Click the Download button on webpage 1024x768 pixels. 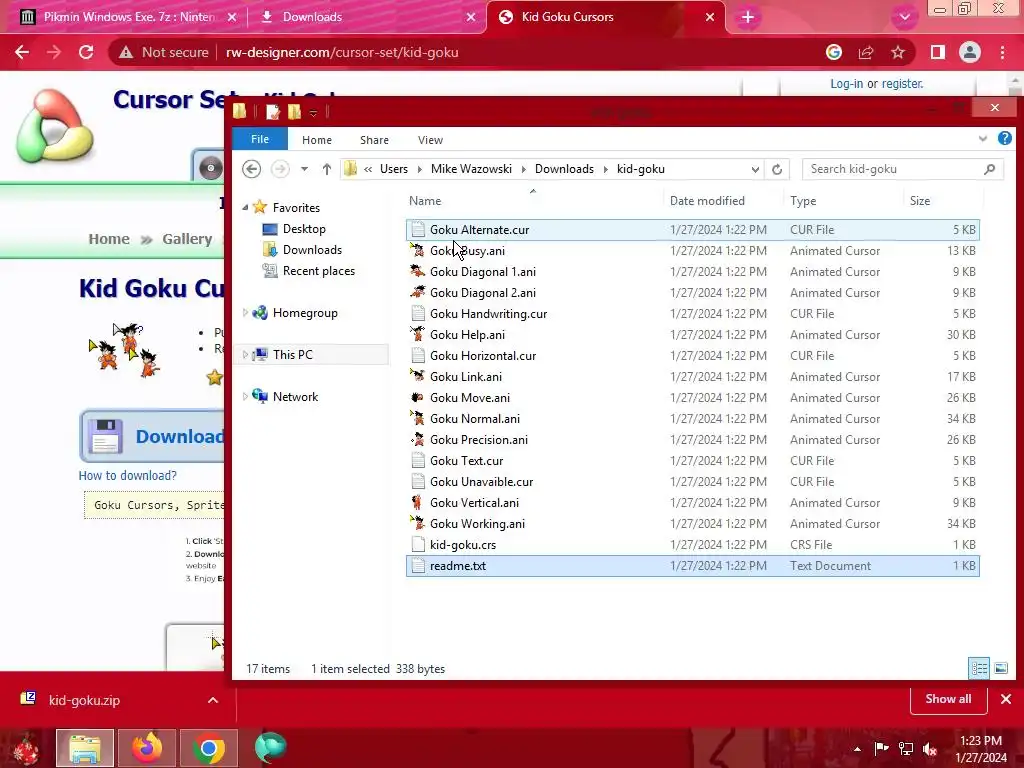tap(152, 436)
